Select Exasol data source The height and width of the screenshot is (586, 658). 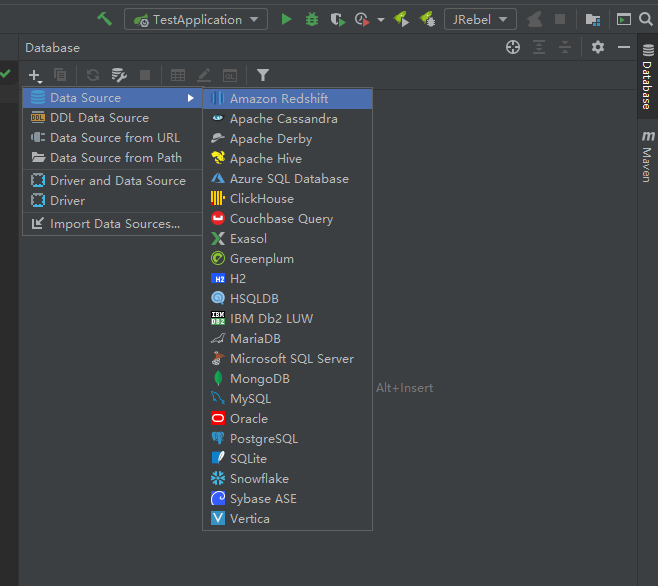point(287,239)
